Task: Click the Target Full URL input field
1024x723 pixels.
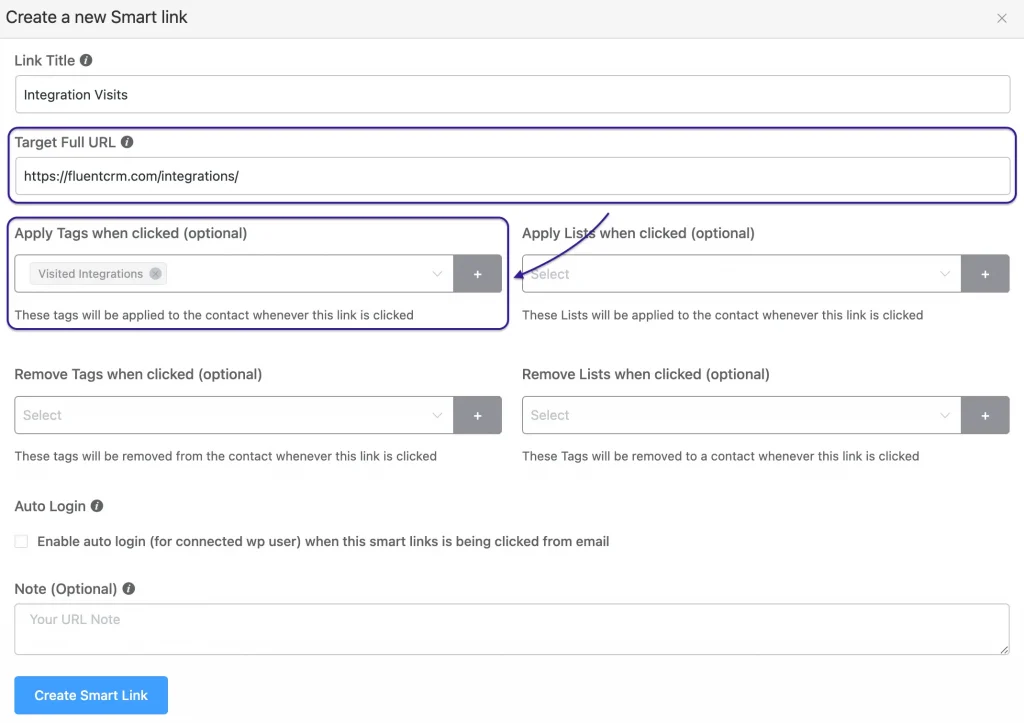Action: (x=400, y=176)
